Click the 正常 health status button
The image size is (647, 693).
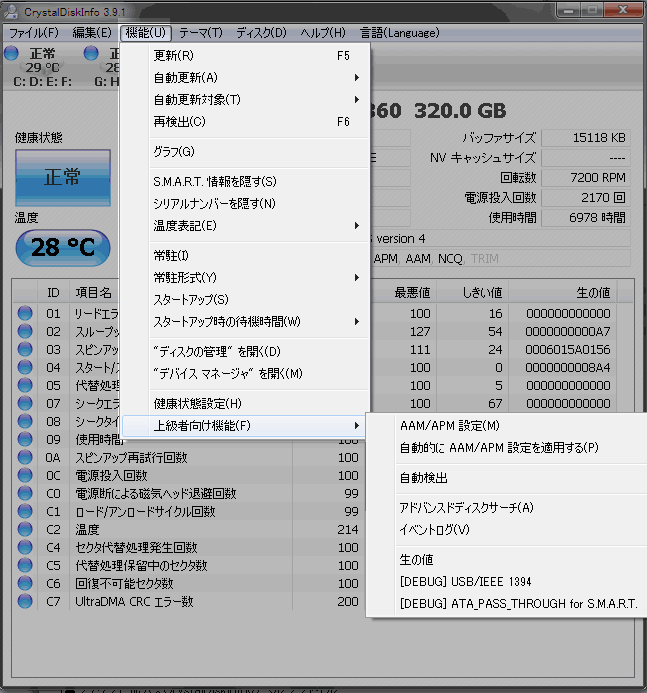(63, 178)
